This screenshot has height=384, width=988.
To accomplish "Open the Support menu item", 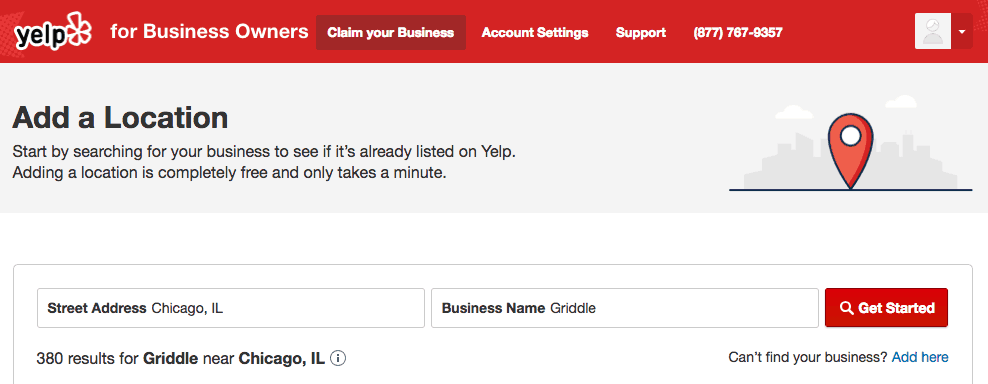I will (x=640, y=32).
